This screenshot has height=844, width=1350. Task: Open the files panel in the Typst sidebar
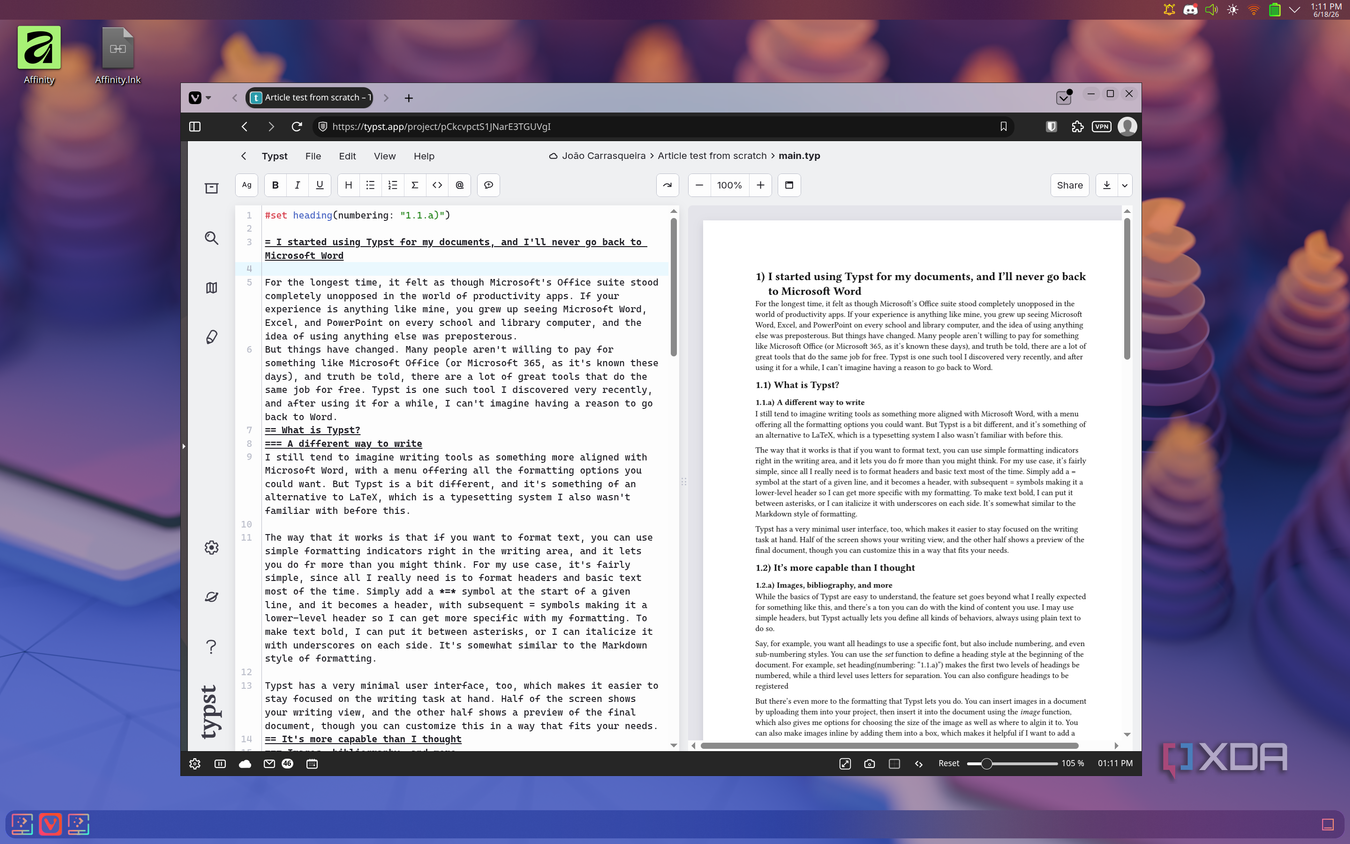click(211, 188)
